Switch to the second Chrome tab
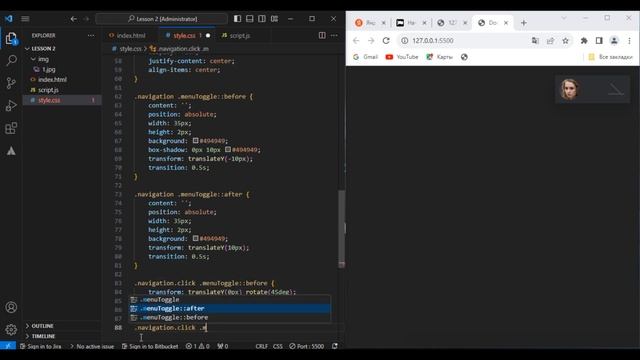 click(x=411, y=23)
